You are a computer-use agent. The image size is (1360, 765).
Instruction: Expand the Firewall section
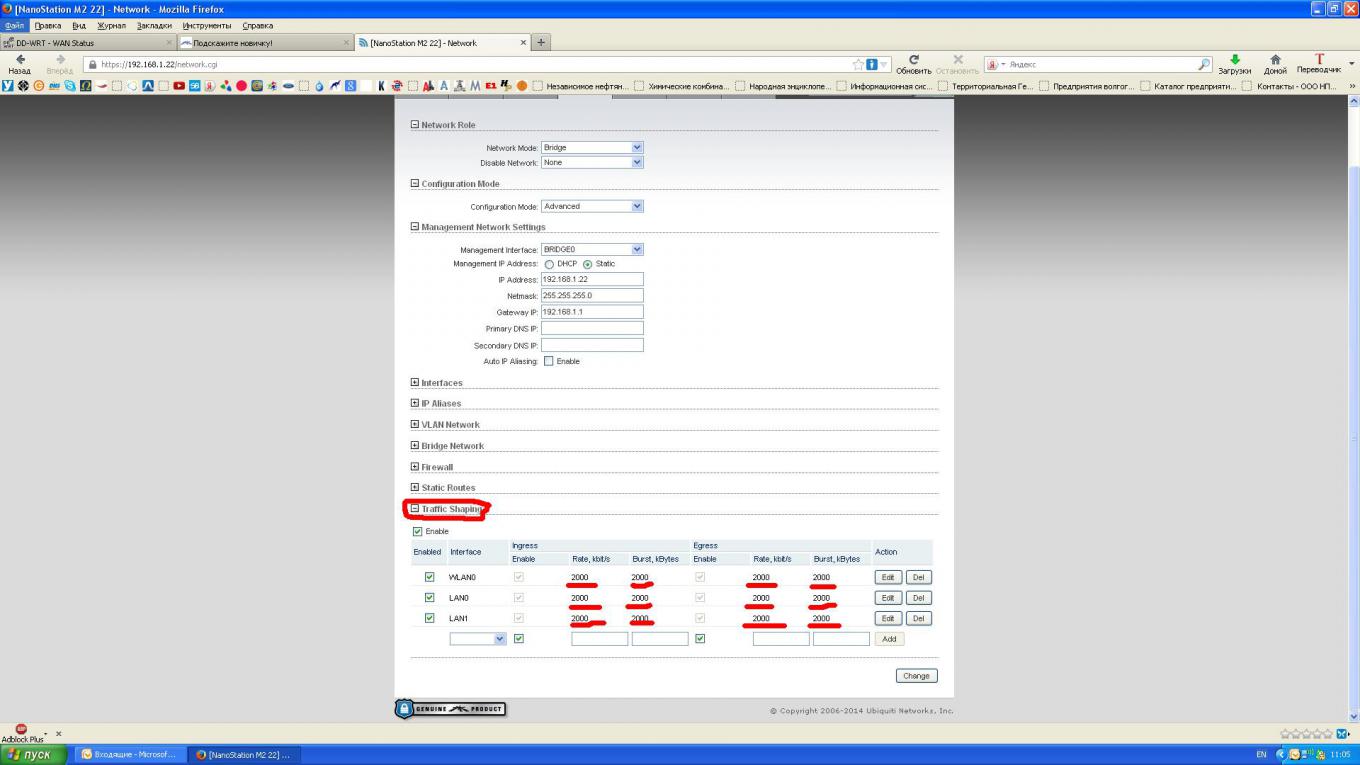pyautogui.click(x=415, y=467)
